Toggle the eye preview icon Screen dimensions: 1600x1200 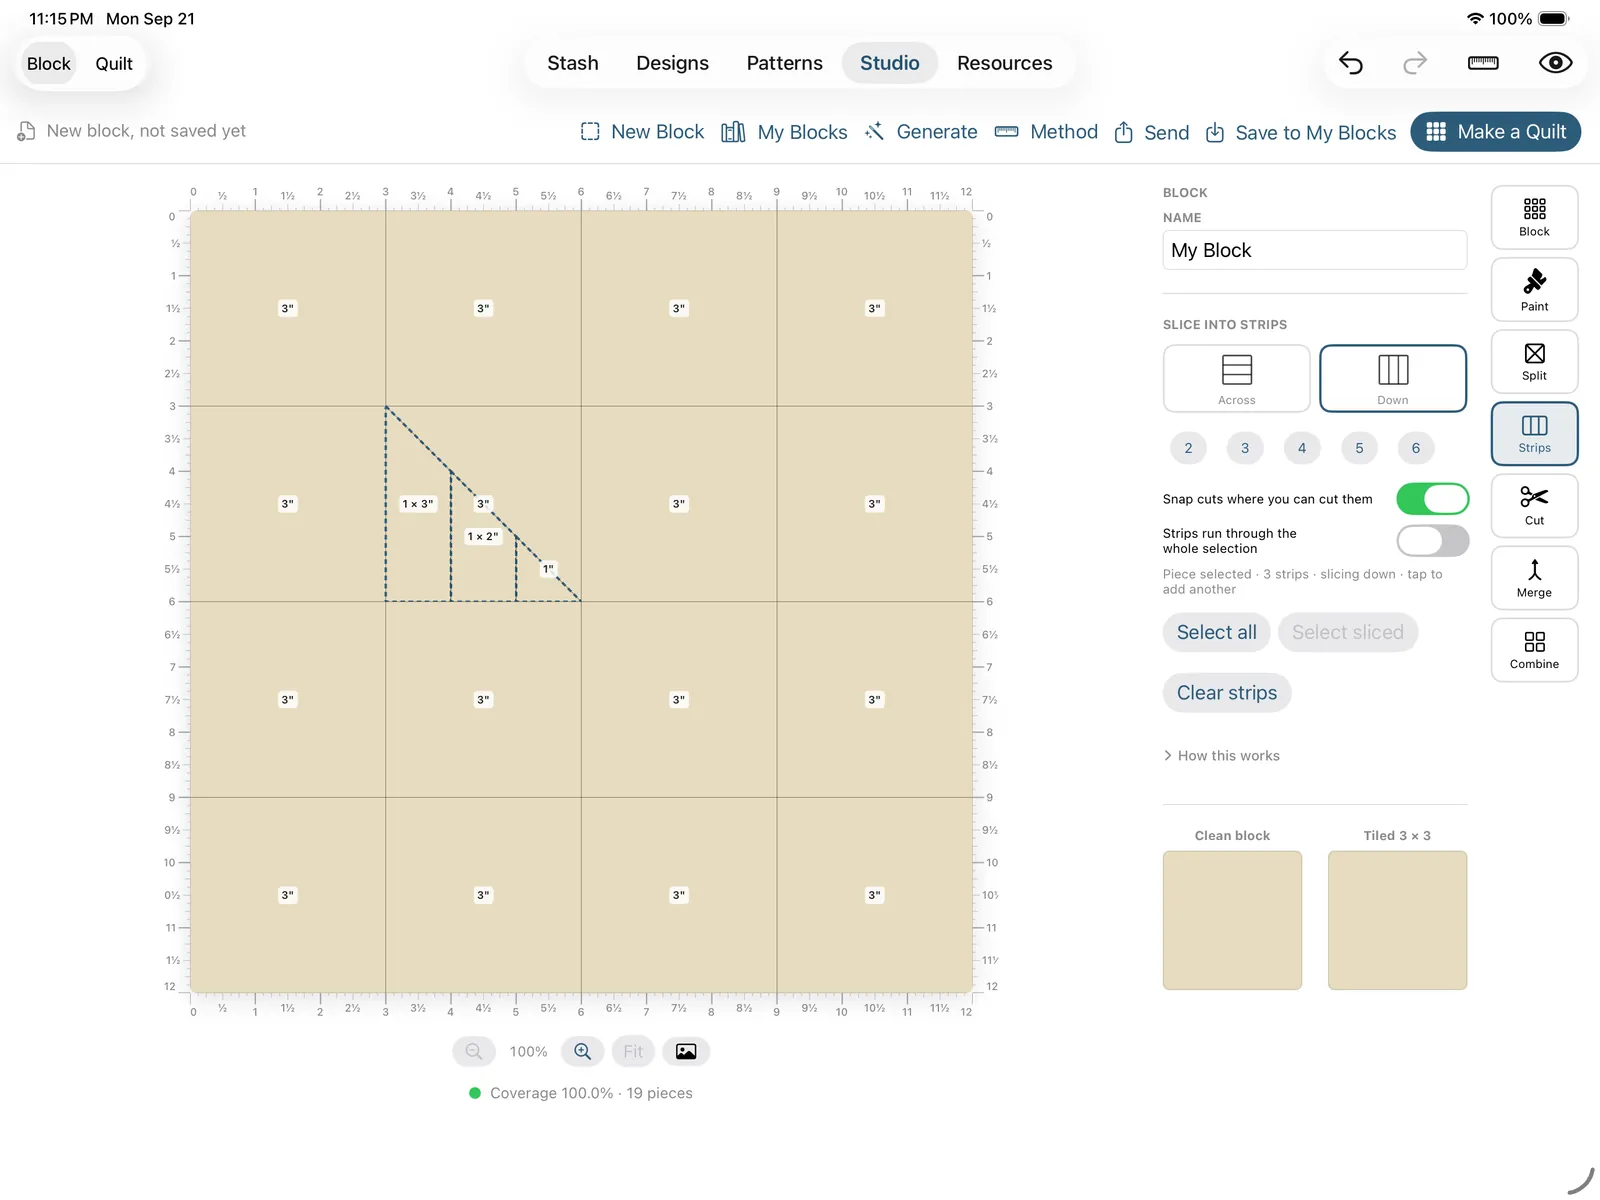click(x=1555, y=63)
